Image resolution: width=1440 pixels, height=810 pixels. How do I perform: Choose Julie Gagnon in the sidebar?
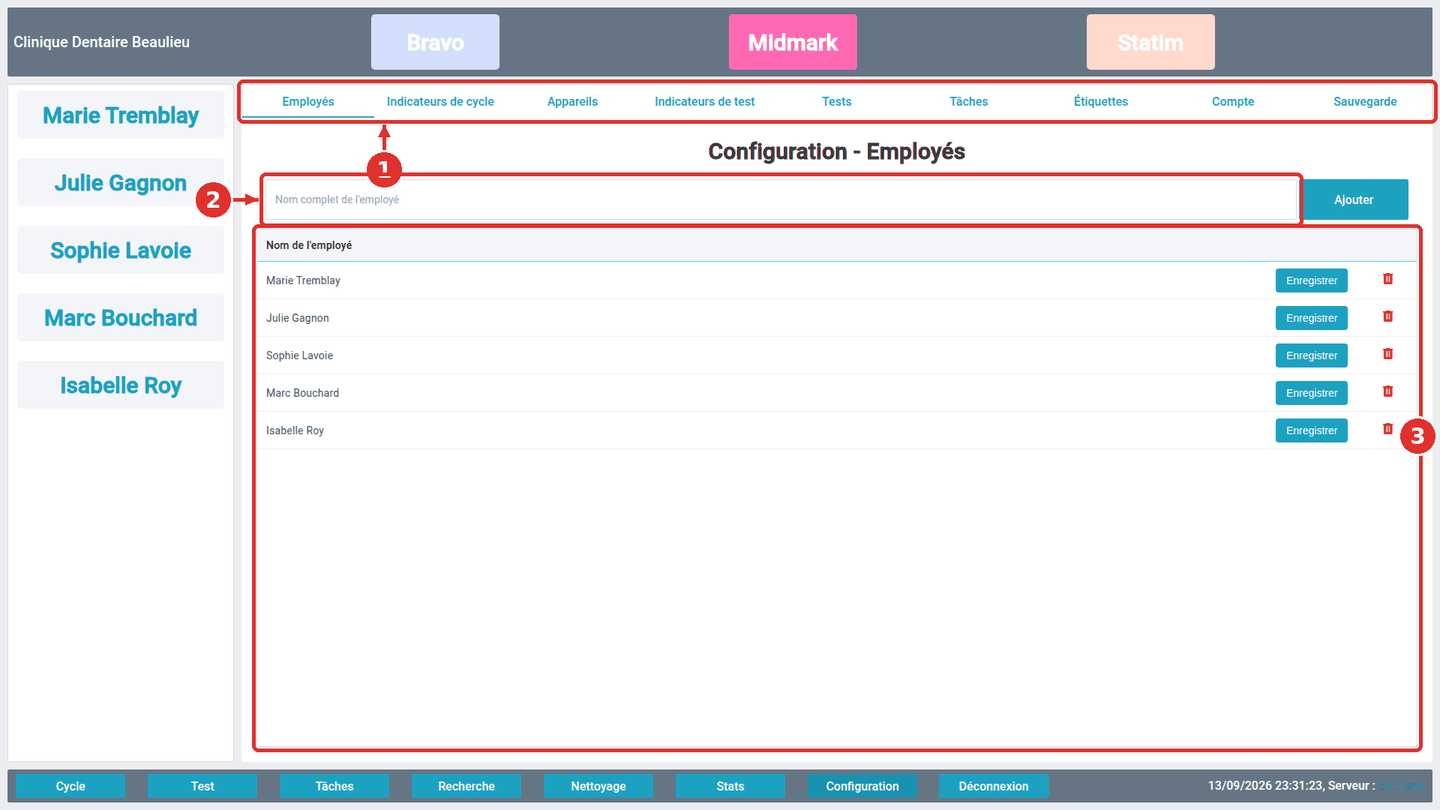point(121,183)
